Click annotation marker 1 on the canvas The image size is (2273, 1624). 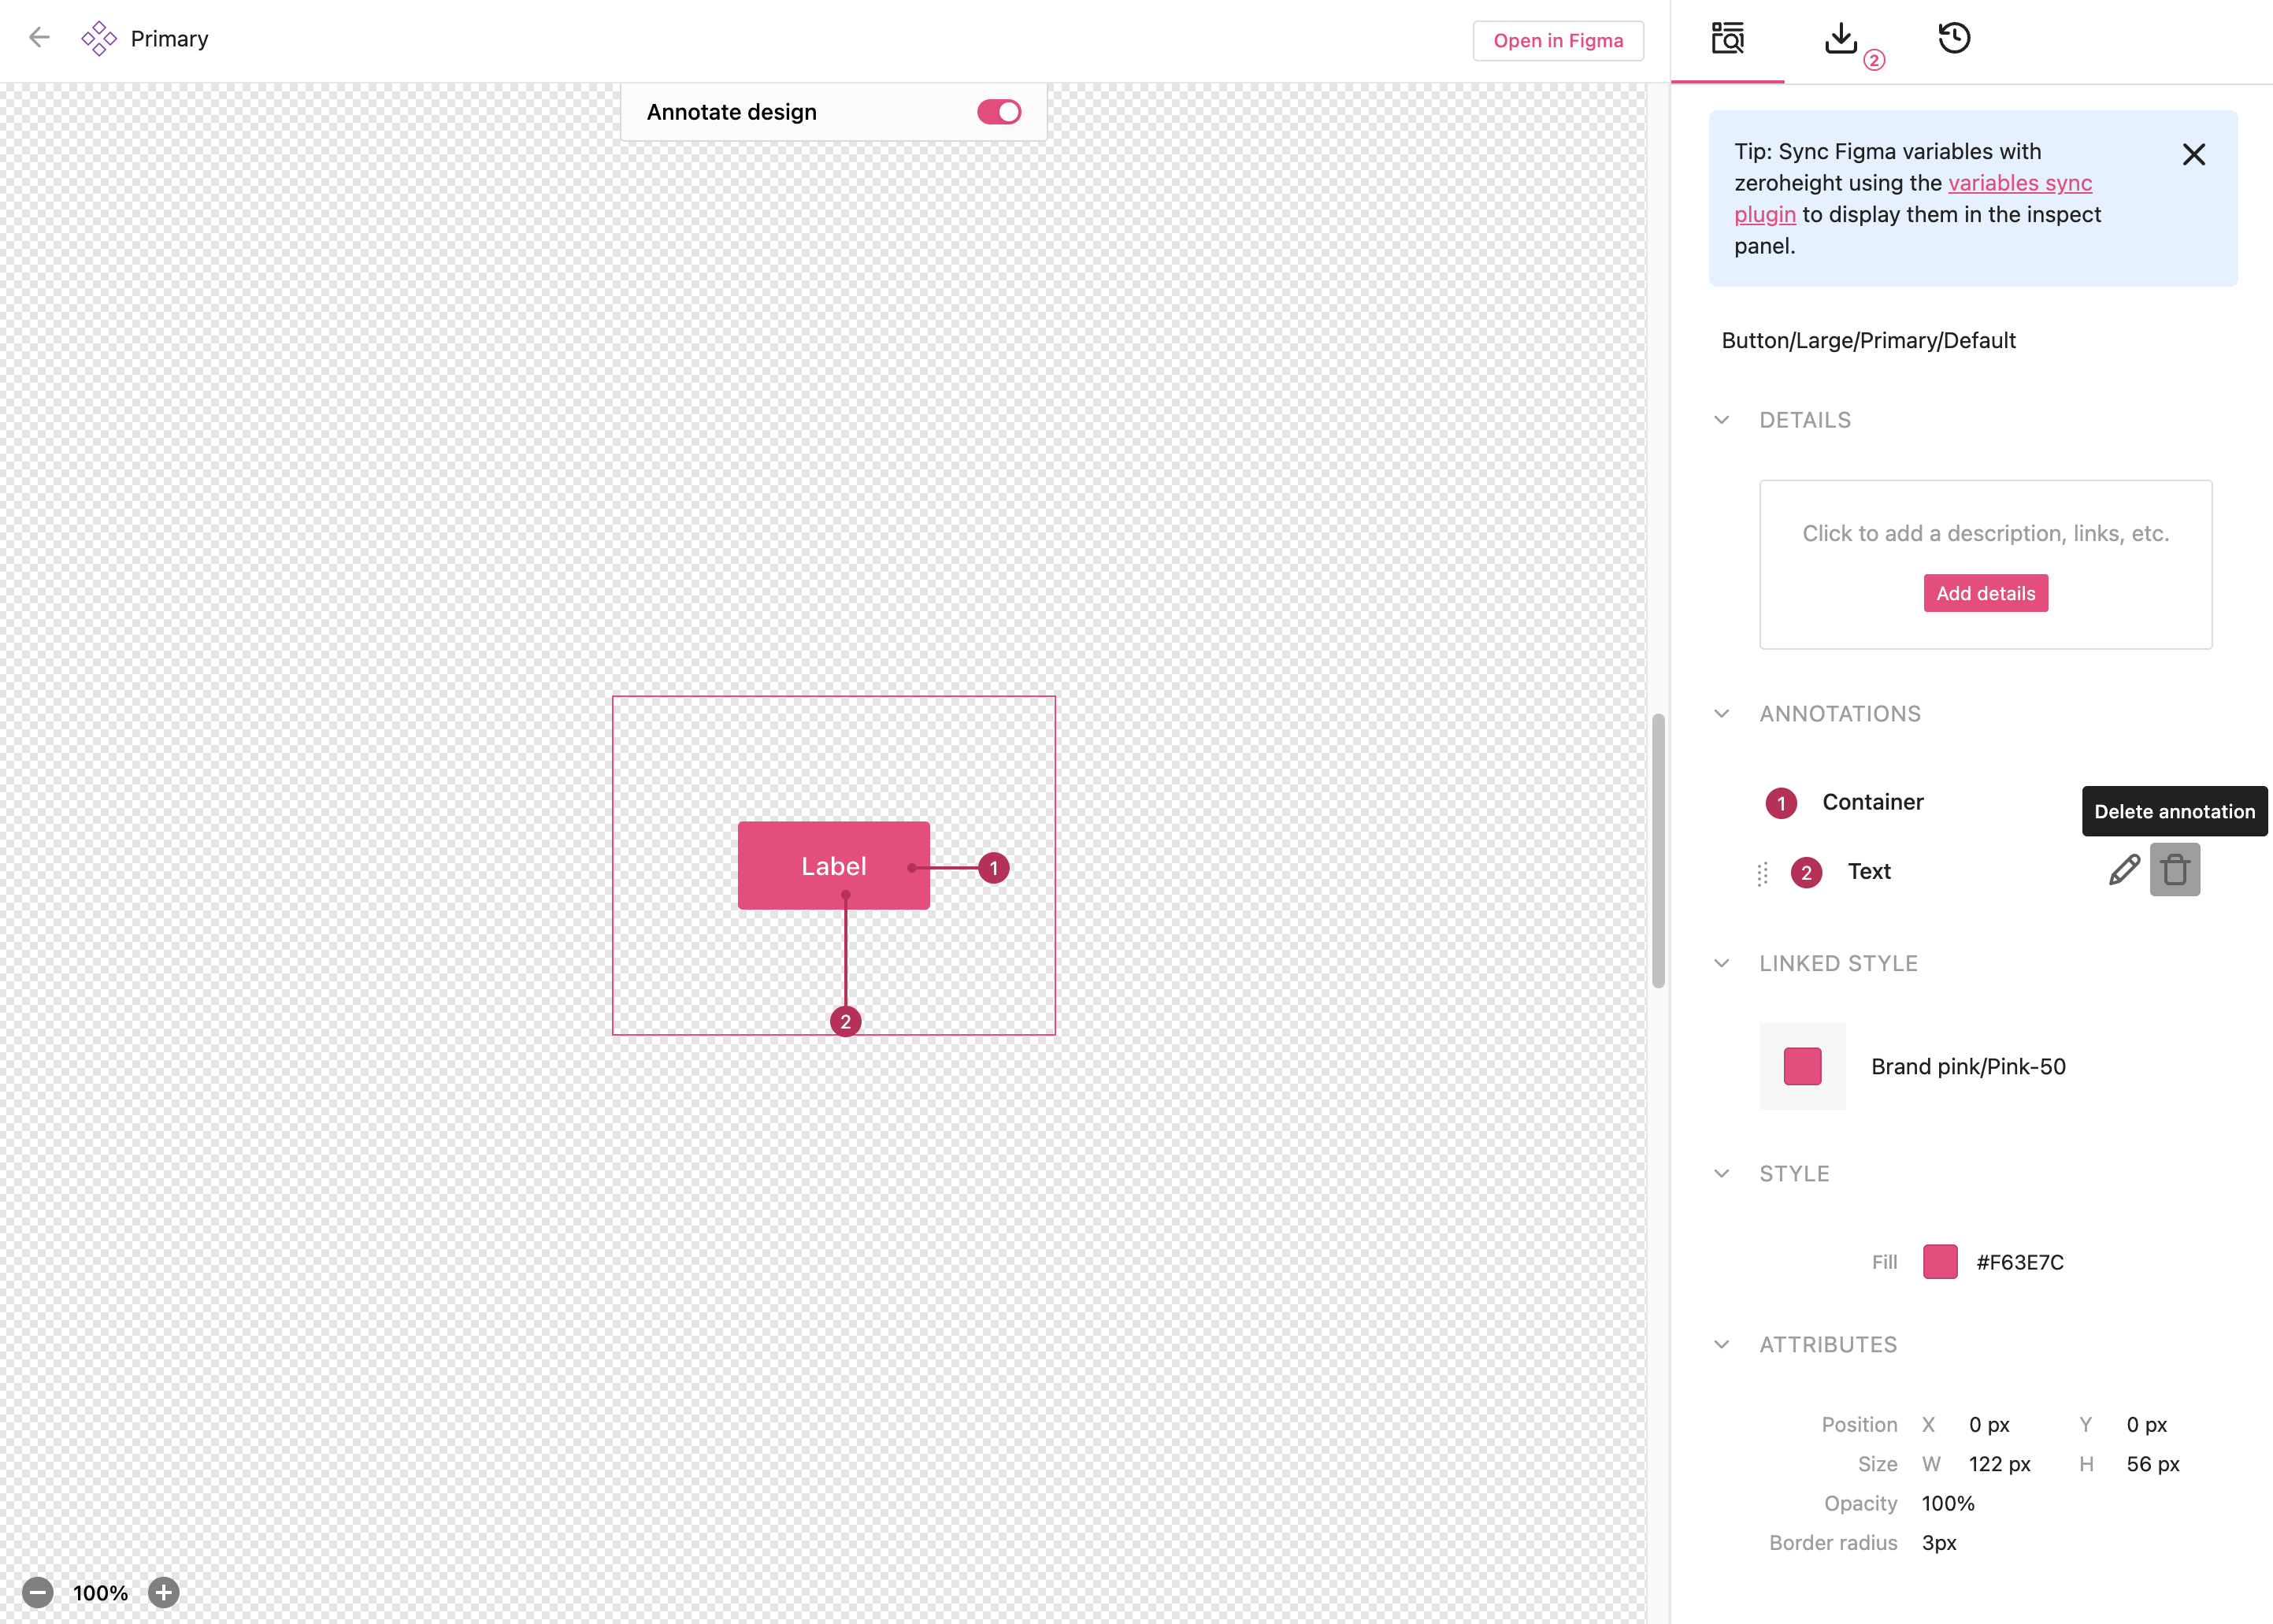(x=993, y=868)
